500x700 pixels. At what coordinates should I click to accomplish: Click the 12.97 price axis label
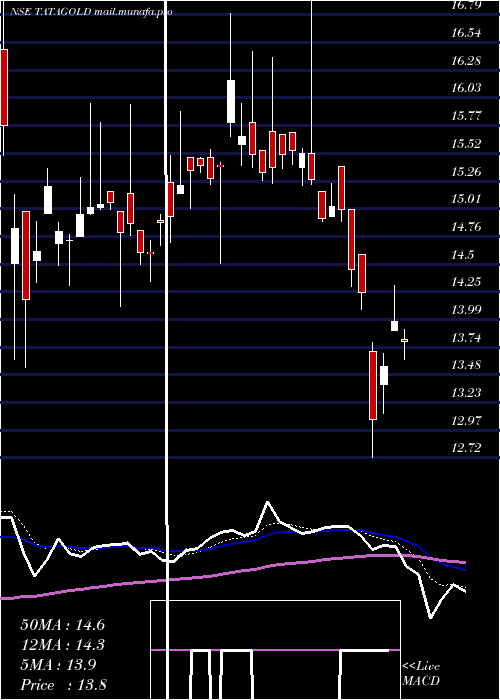coord(466,421)
